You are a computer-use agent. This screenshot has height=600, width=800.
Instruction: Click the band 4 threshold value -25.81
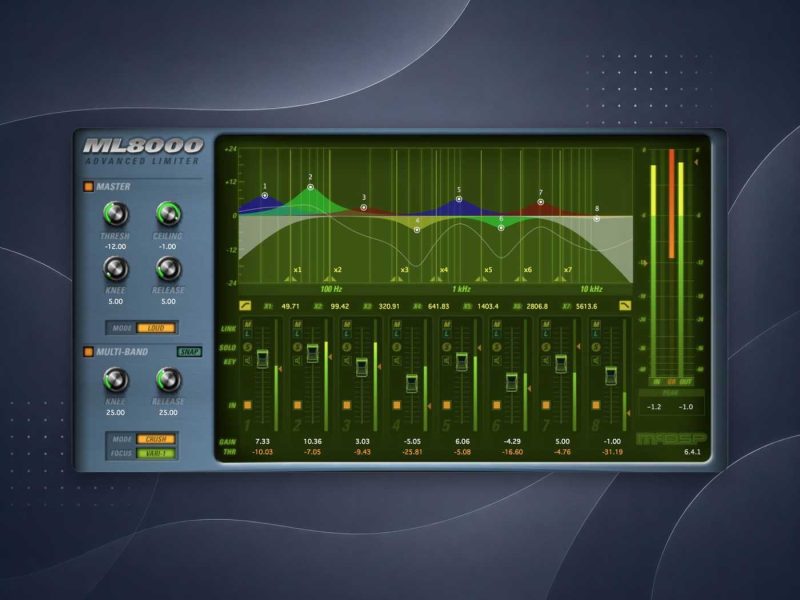click(x=412, y=452)
